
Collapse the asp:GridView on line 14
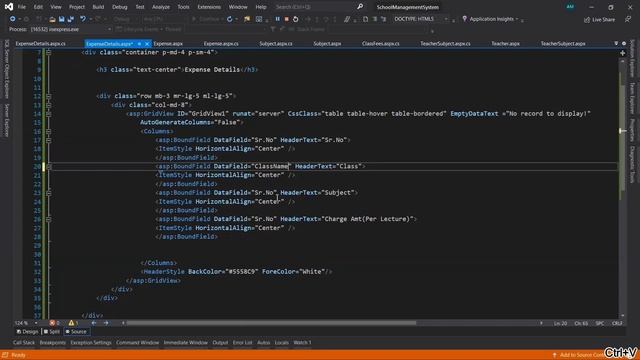[49, 114]
